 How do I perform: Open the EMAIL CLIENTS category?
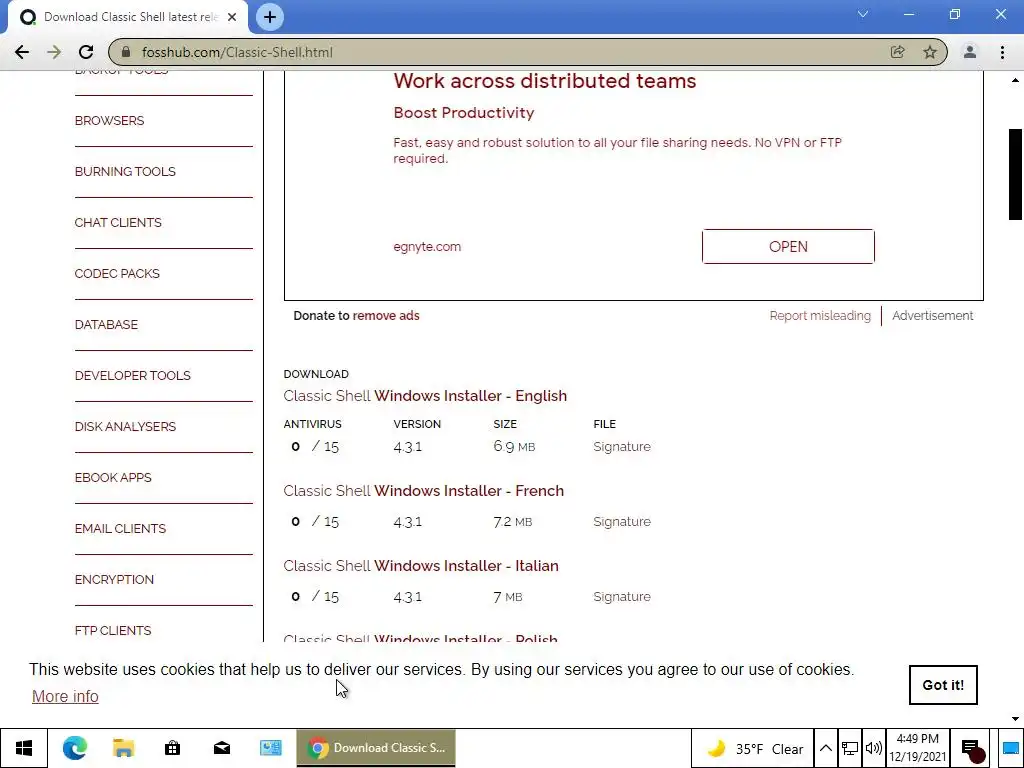(x=120, y=528)
